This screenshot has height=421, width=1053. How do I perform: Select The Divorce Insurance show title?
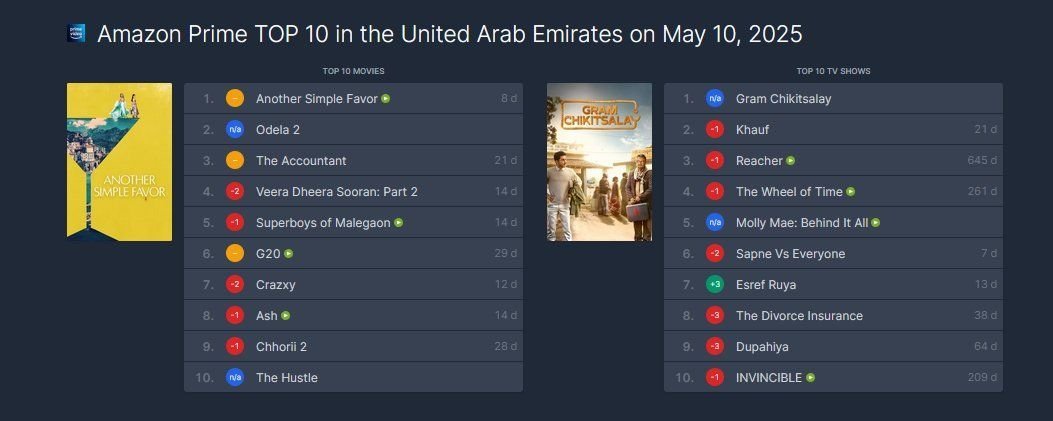(x=799, y=316)
